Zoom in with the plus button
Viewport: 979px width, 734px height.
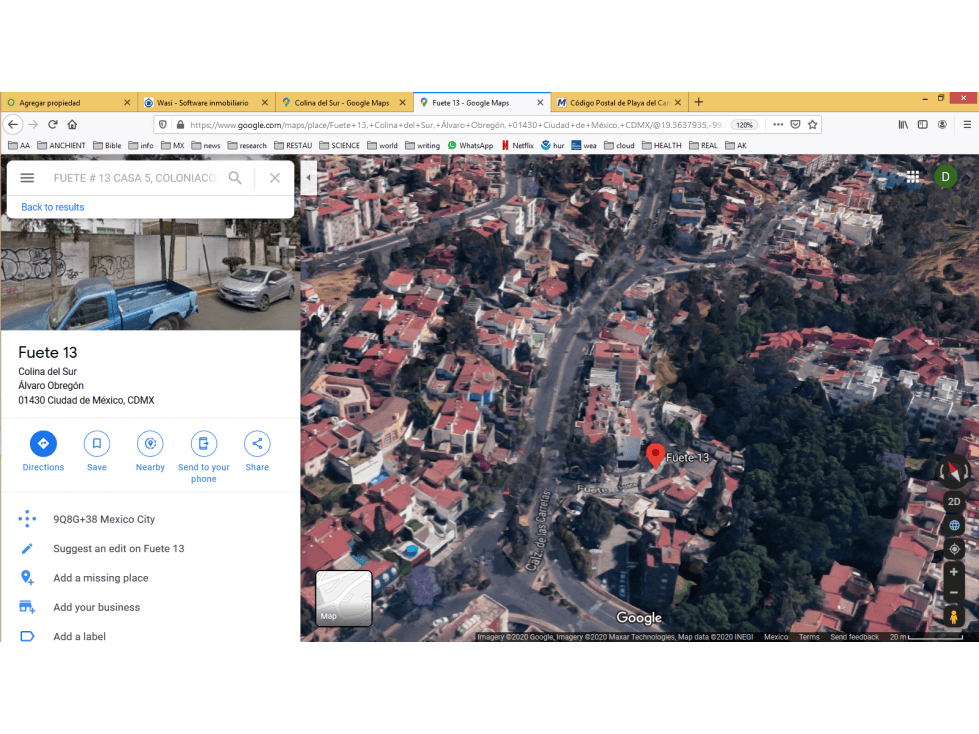pos(953,572)
